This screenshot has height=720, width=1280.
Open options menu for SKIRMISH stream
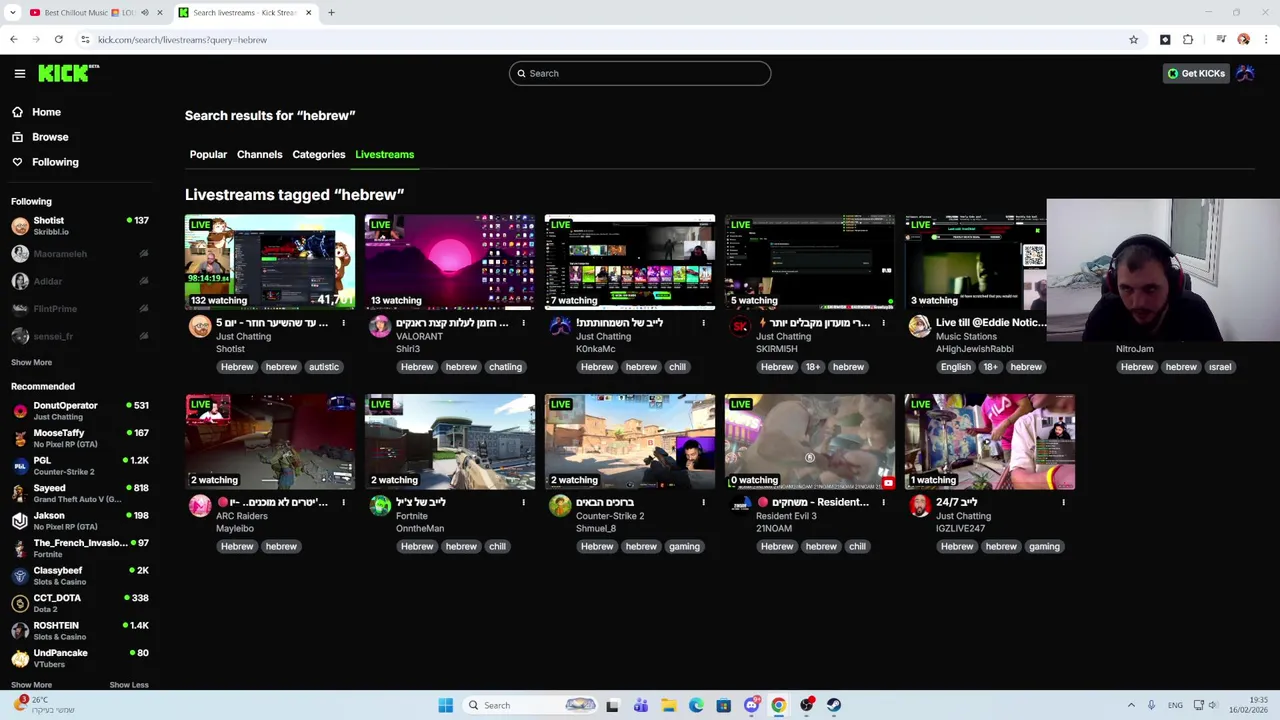pyautogui.click(x=883, y=323)
